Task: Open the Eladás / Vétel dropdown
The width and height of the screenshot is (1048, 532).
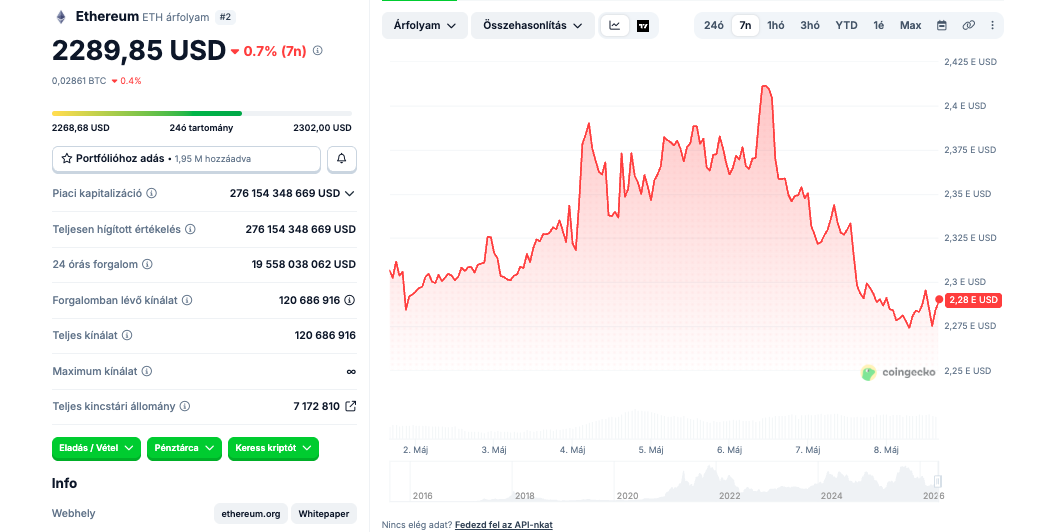Action: coord(96,448)
